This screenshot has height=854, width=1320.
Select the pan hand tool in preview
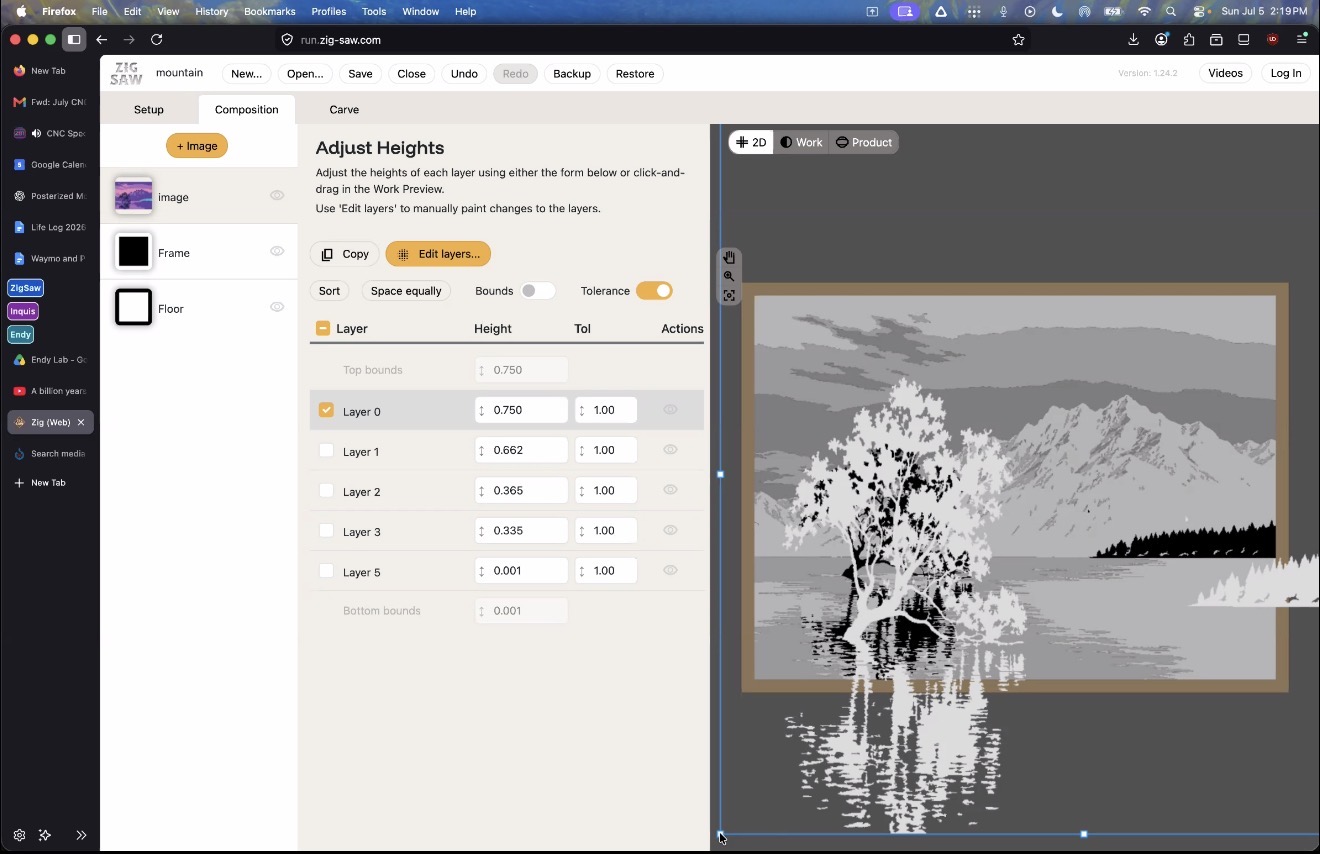tap(729, 258)
